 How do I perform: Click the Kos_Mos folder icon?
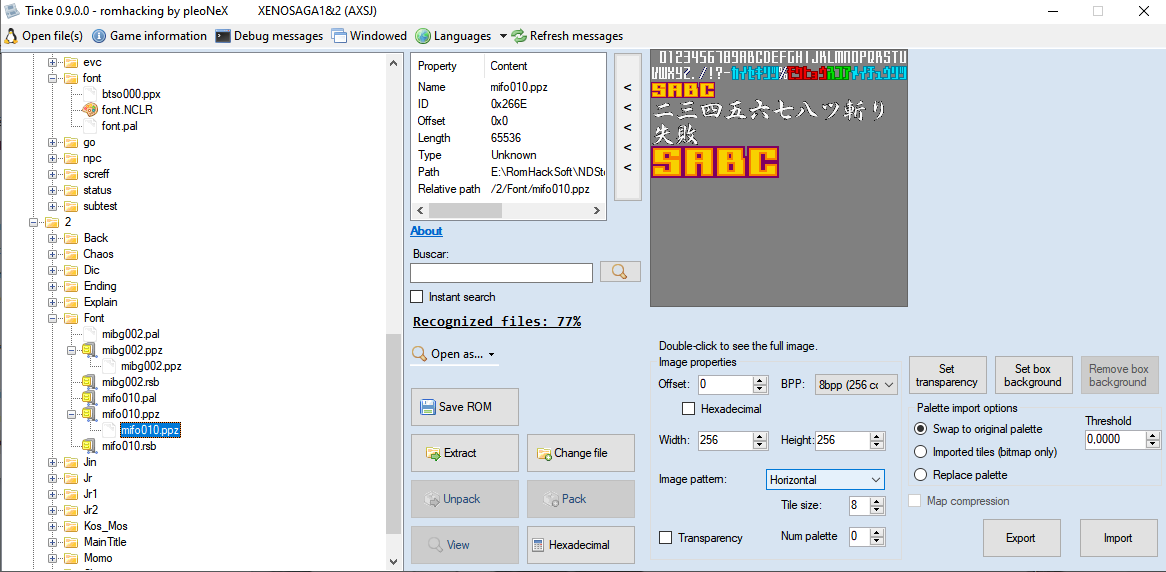[x=71, y=526]
